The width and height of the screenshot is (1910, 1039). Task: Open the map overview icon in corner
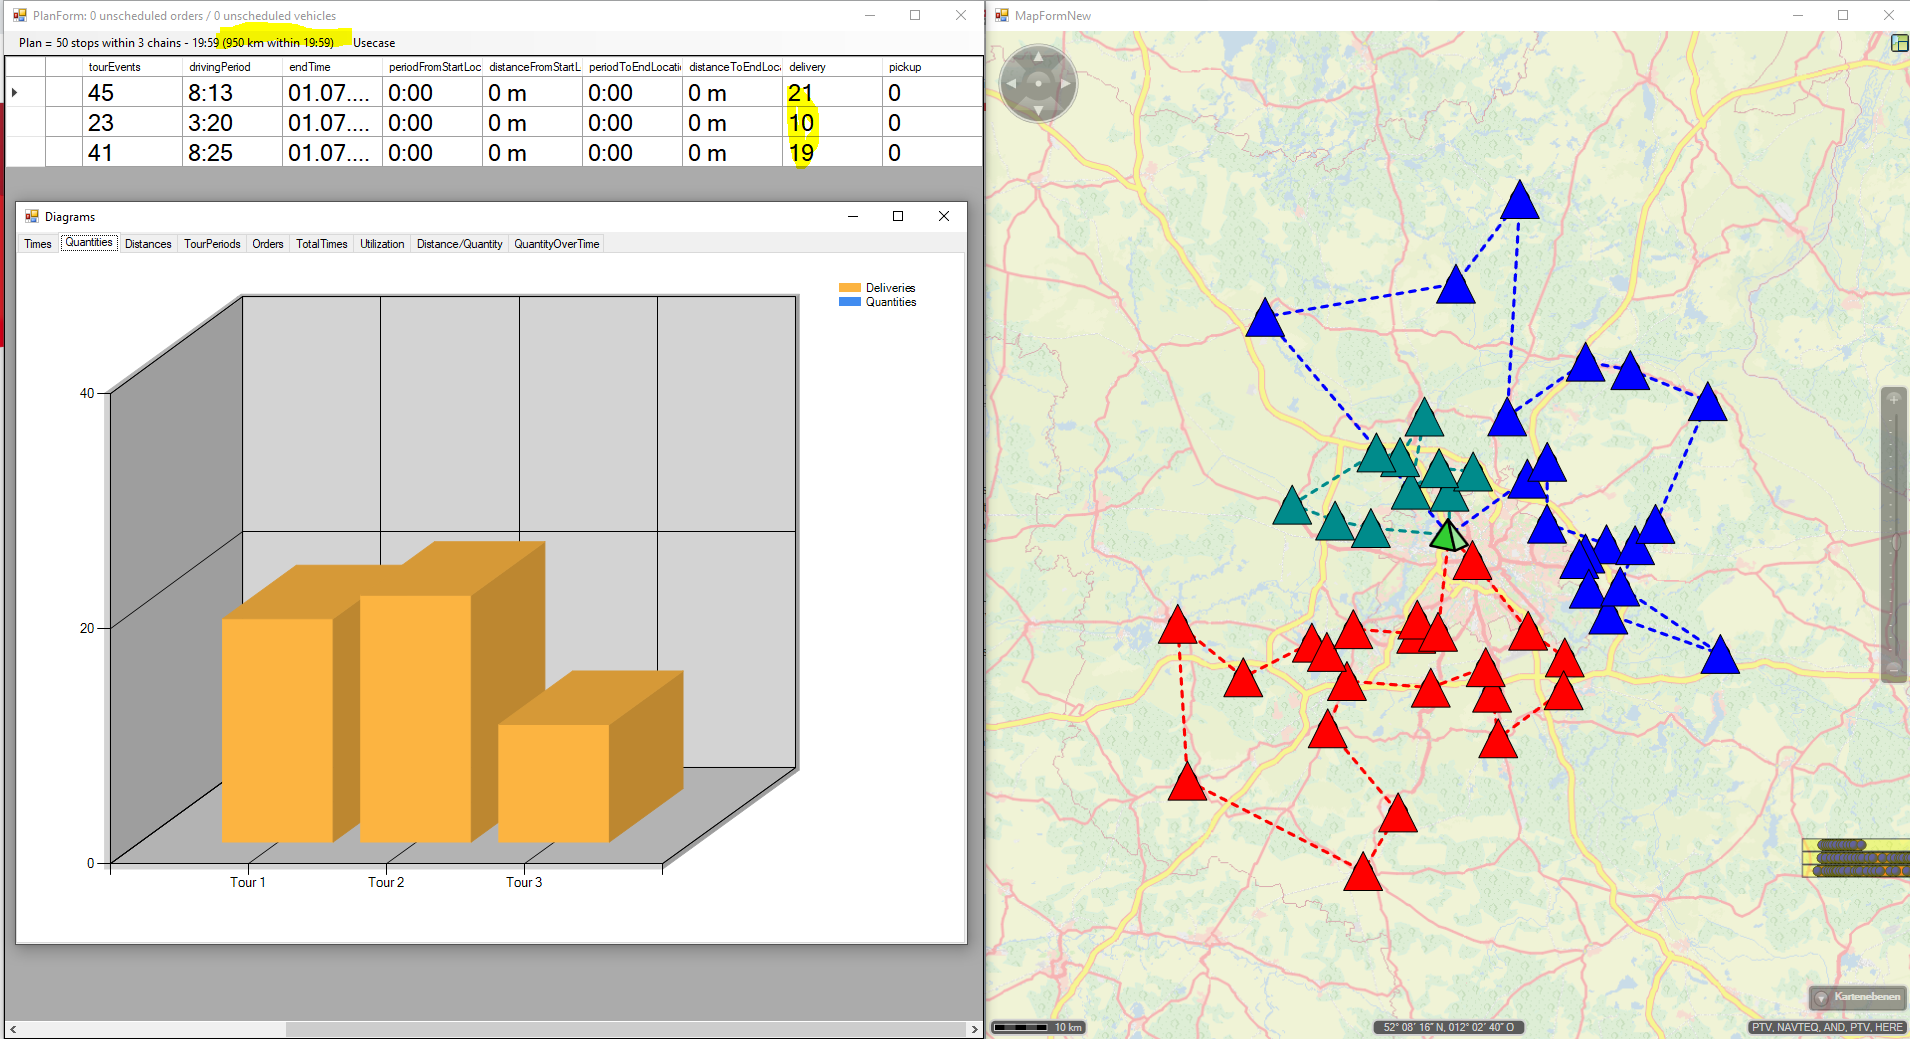pos(1899,43)
